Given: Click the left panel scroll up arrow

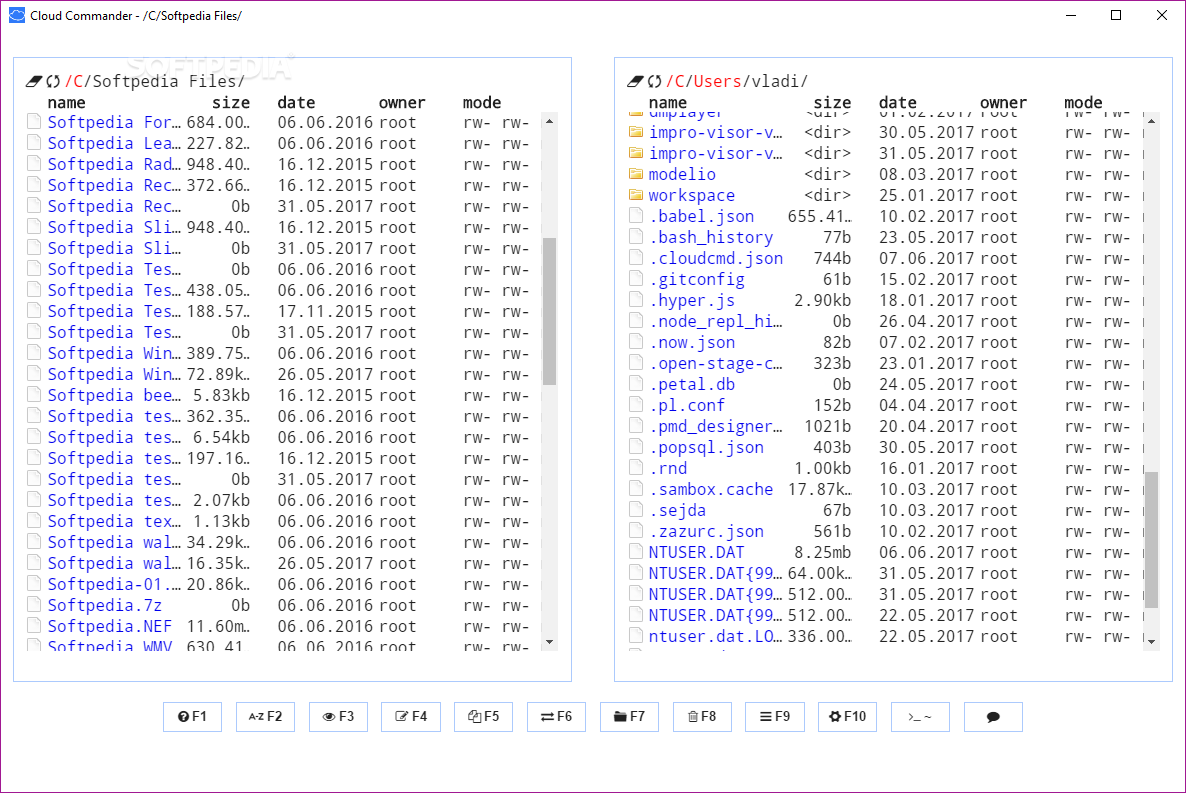Looking at the screenshot, I should (550, 121).
